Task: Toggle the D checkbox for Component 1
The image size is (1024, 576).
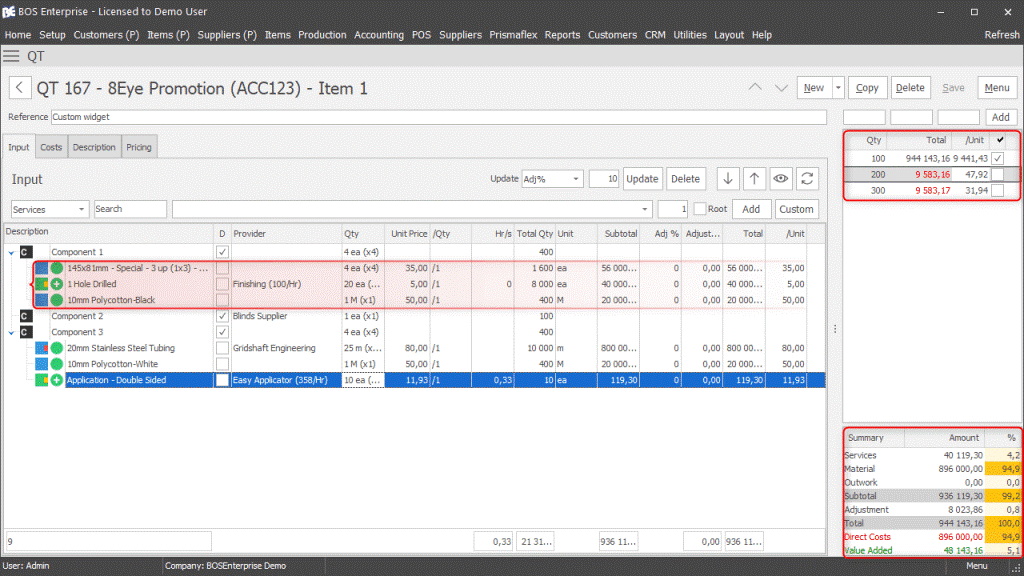Action: coord(222,252)
